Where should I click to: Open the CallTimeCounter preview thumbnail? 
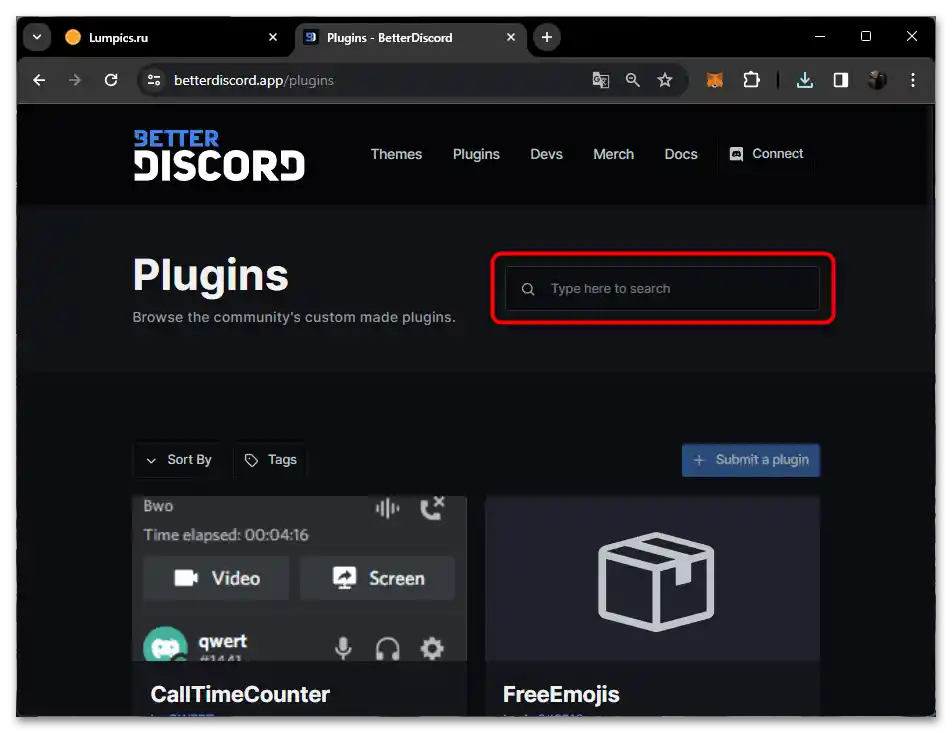[299, 578]
